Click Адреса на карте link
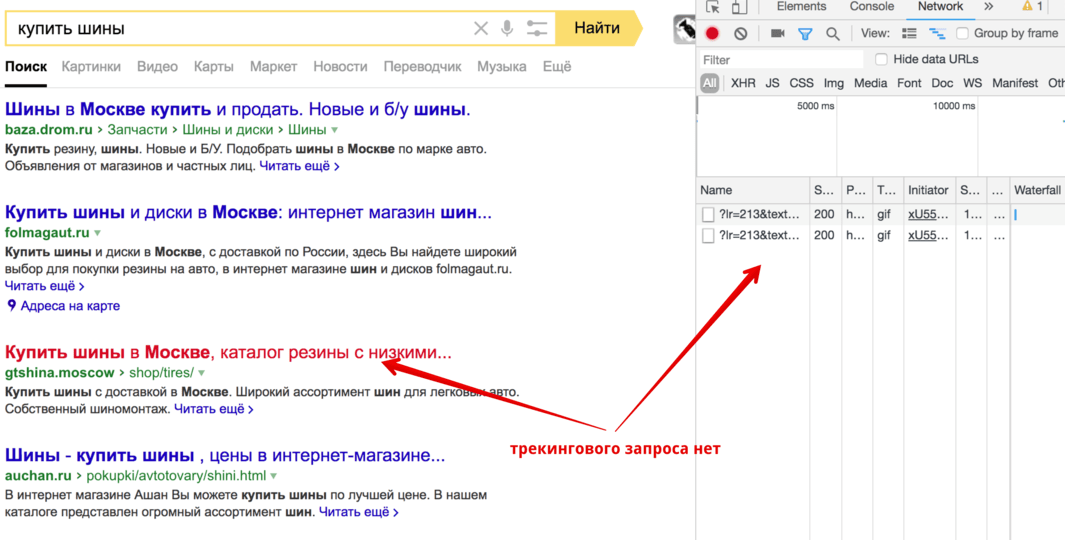 [x=70, y=306]
